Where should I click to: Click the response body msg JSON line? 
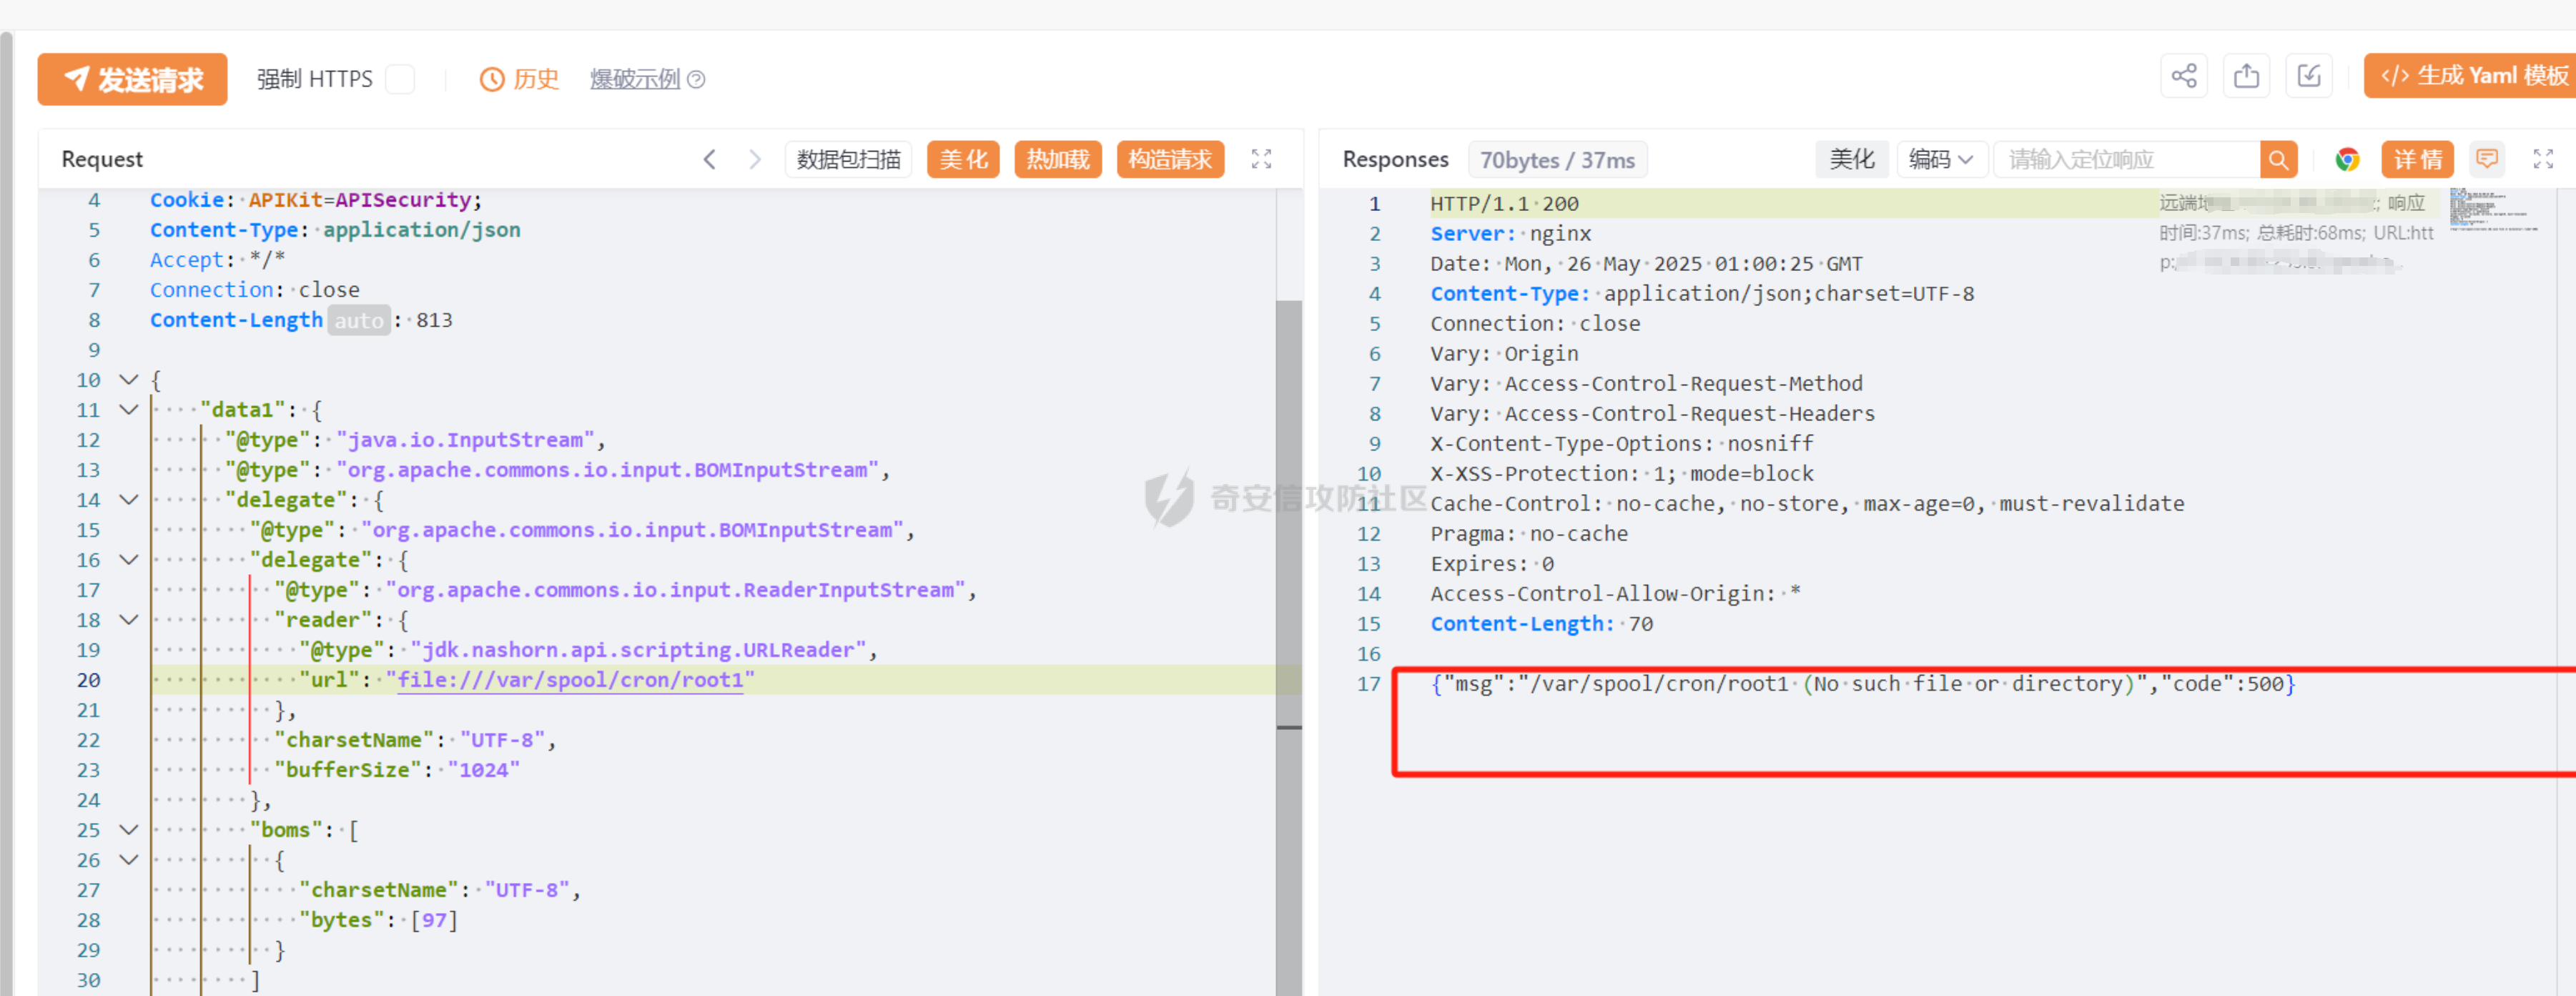click(x=1862, y=684)
